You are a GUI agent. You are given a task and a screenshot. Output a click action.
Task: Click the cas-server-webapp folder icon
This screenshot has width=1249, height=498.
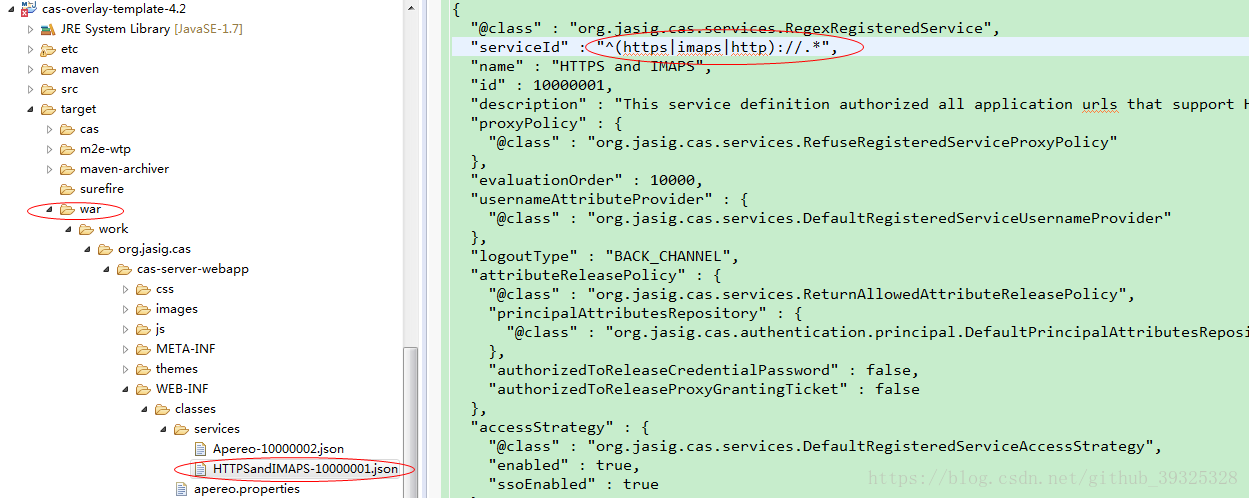point(125,269)
